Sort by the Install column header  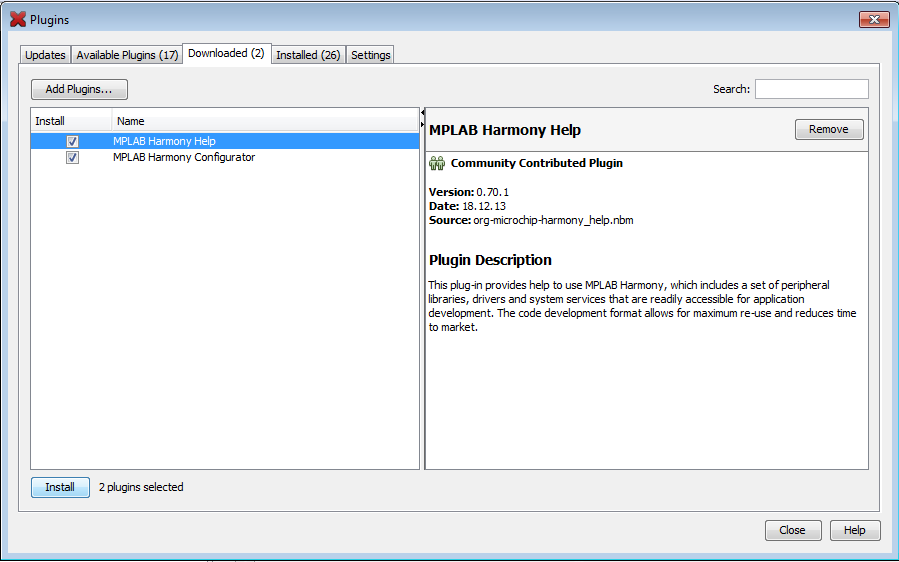pyautogui.click(x=71, y=121)
